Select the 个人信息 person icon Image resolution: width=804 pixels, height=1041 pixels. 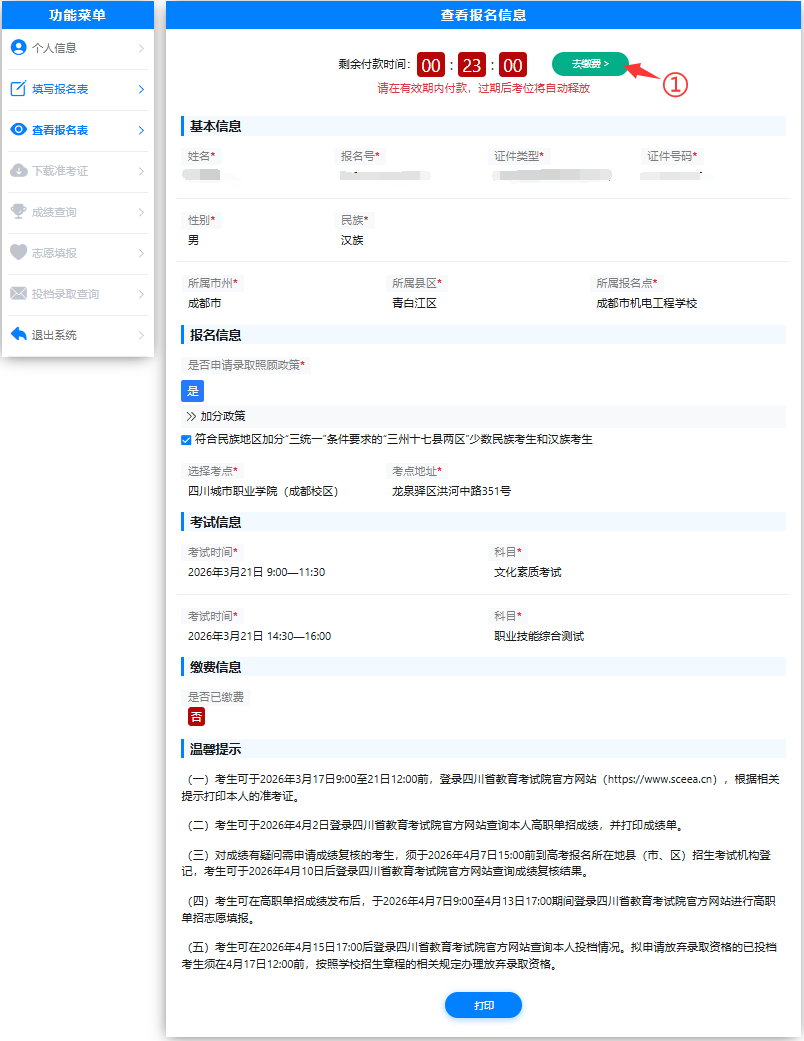point(18,46)
